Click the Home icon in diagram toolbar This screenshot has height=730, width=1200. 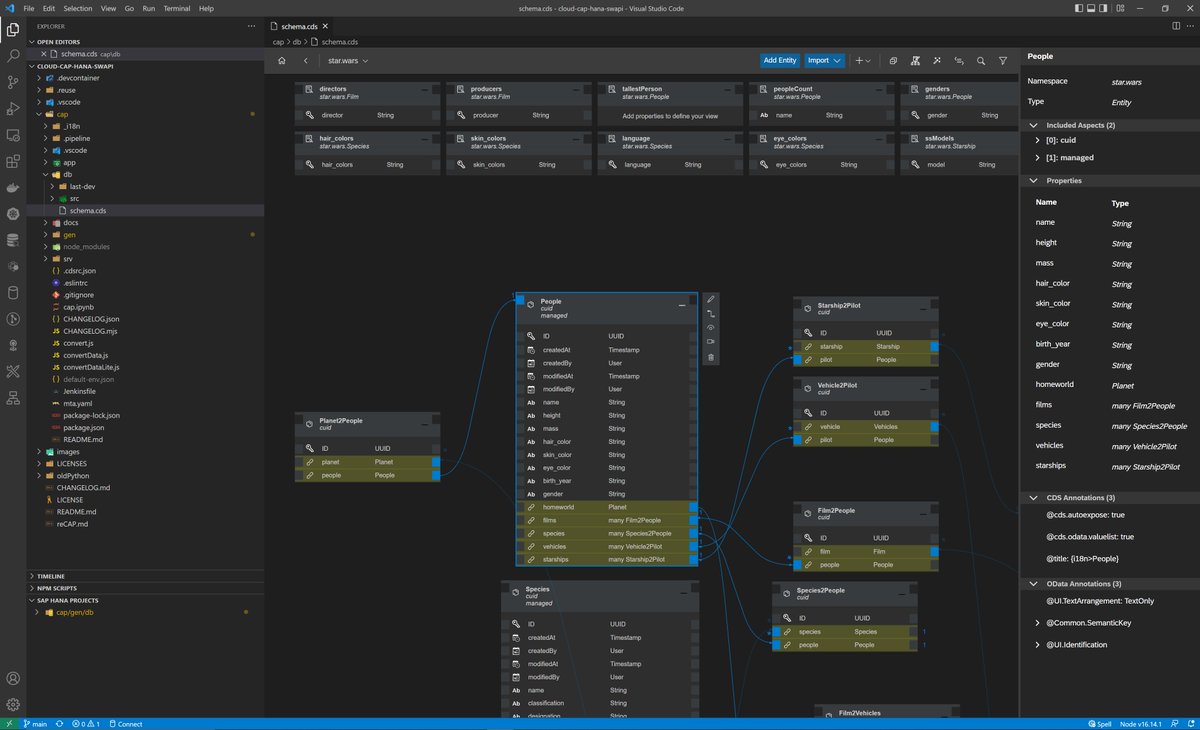282,61
